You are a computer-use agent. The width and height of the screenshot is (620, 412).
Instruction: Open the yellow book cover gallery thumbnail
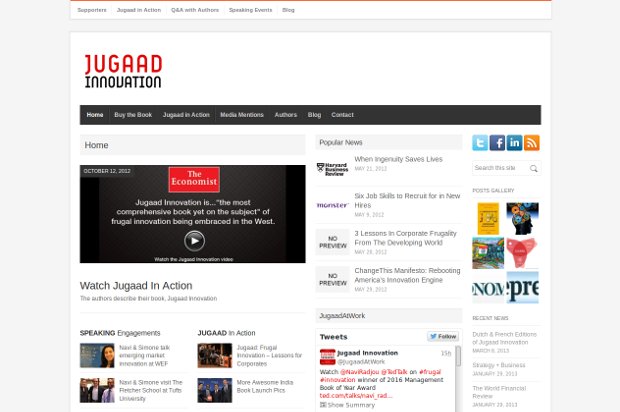(488, 218)
